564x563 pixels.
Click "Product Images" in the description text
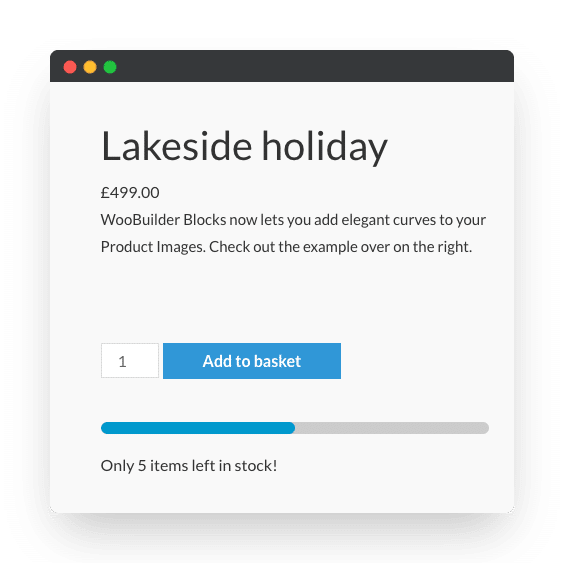point(153,247)
